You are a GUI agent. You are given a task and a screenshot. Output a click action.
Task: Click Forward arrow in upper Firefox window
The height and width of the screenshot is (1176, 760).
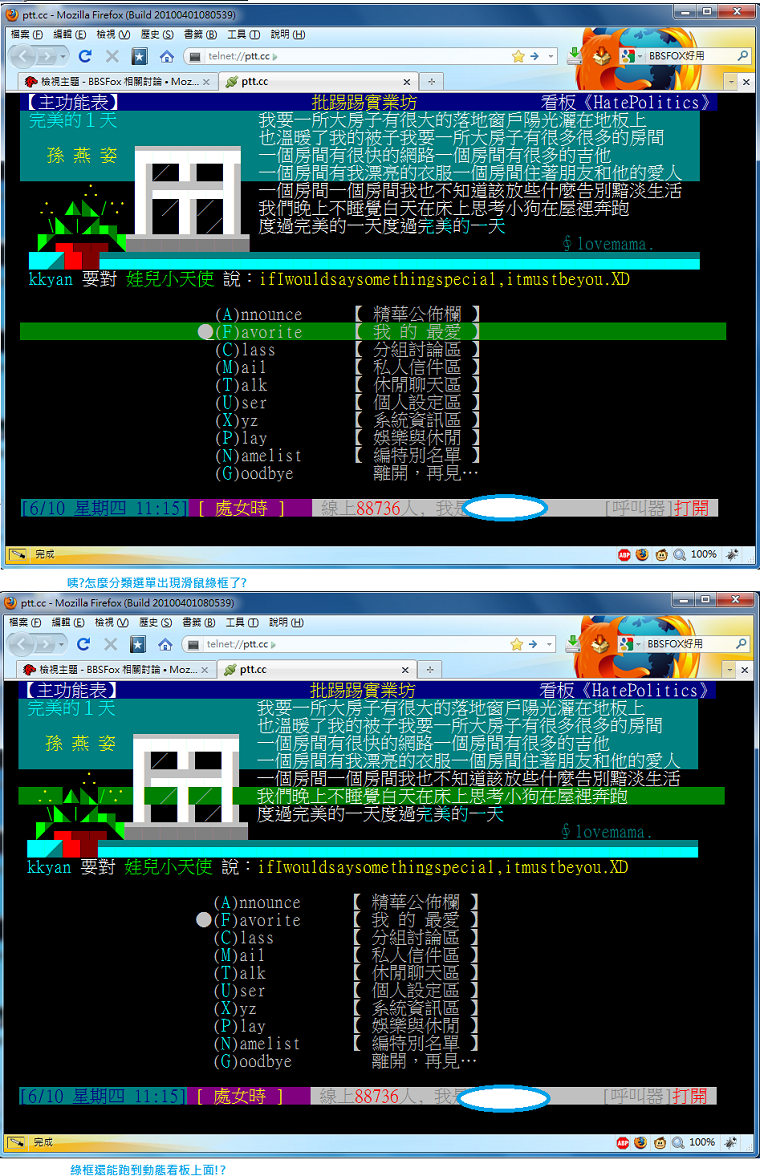click(47, 56)
